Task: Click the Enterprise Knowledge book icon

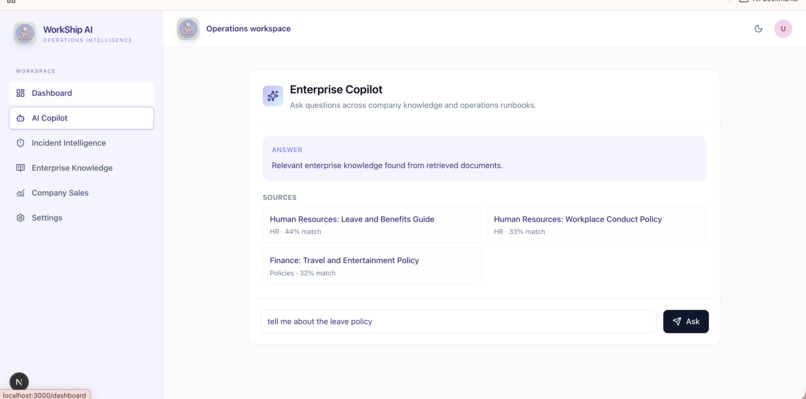Action: point(21,168)
